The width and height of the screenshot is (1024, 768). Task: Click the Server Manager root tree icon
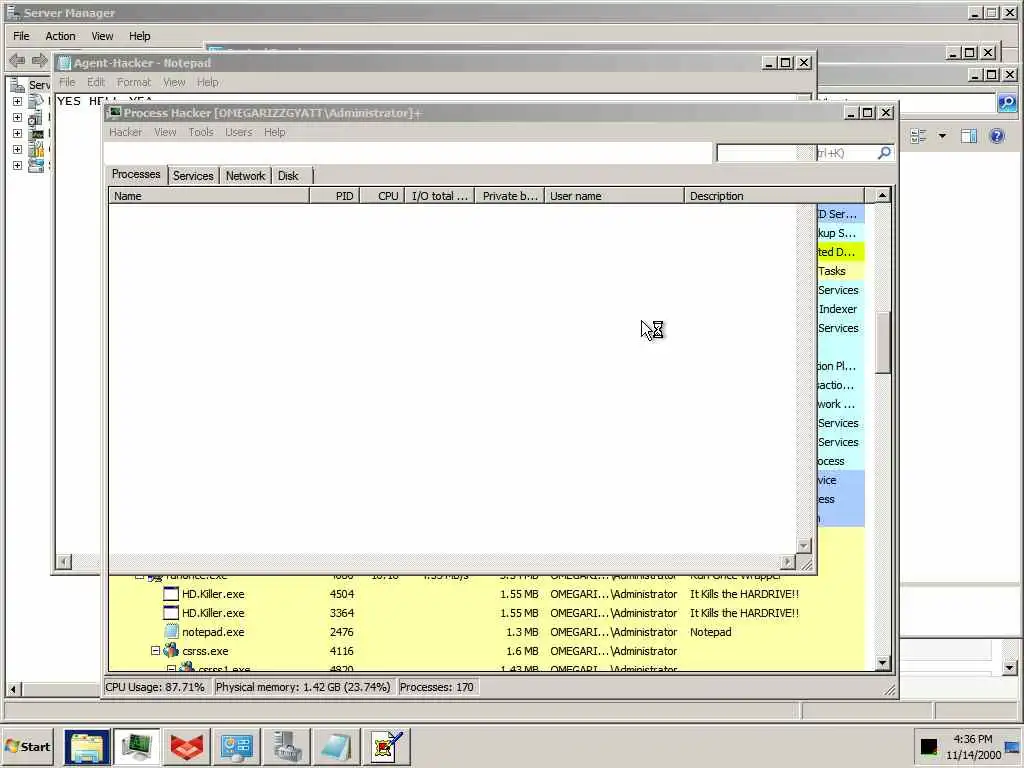(x=18, y=84)
